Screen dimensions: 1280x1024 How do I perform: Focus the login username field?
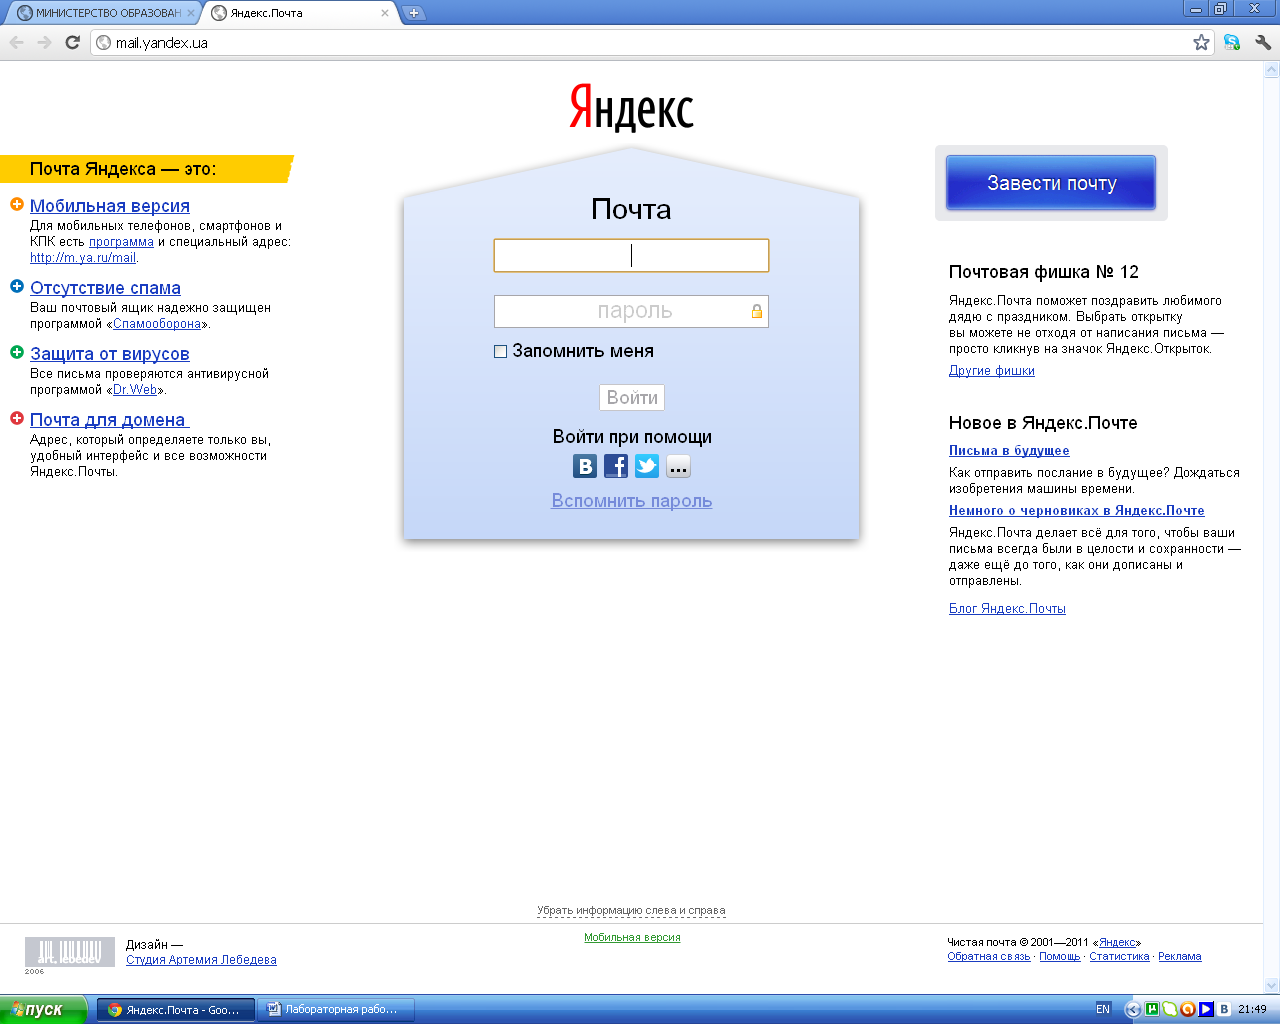[631, 255]
